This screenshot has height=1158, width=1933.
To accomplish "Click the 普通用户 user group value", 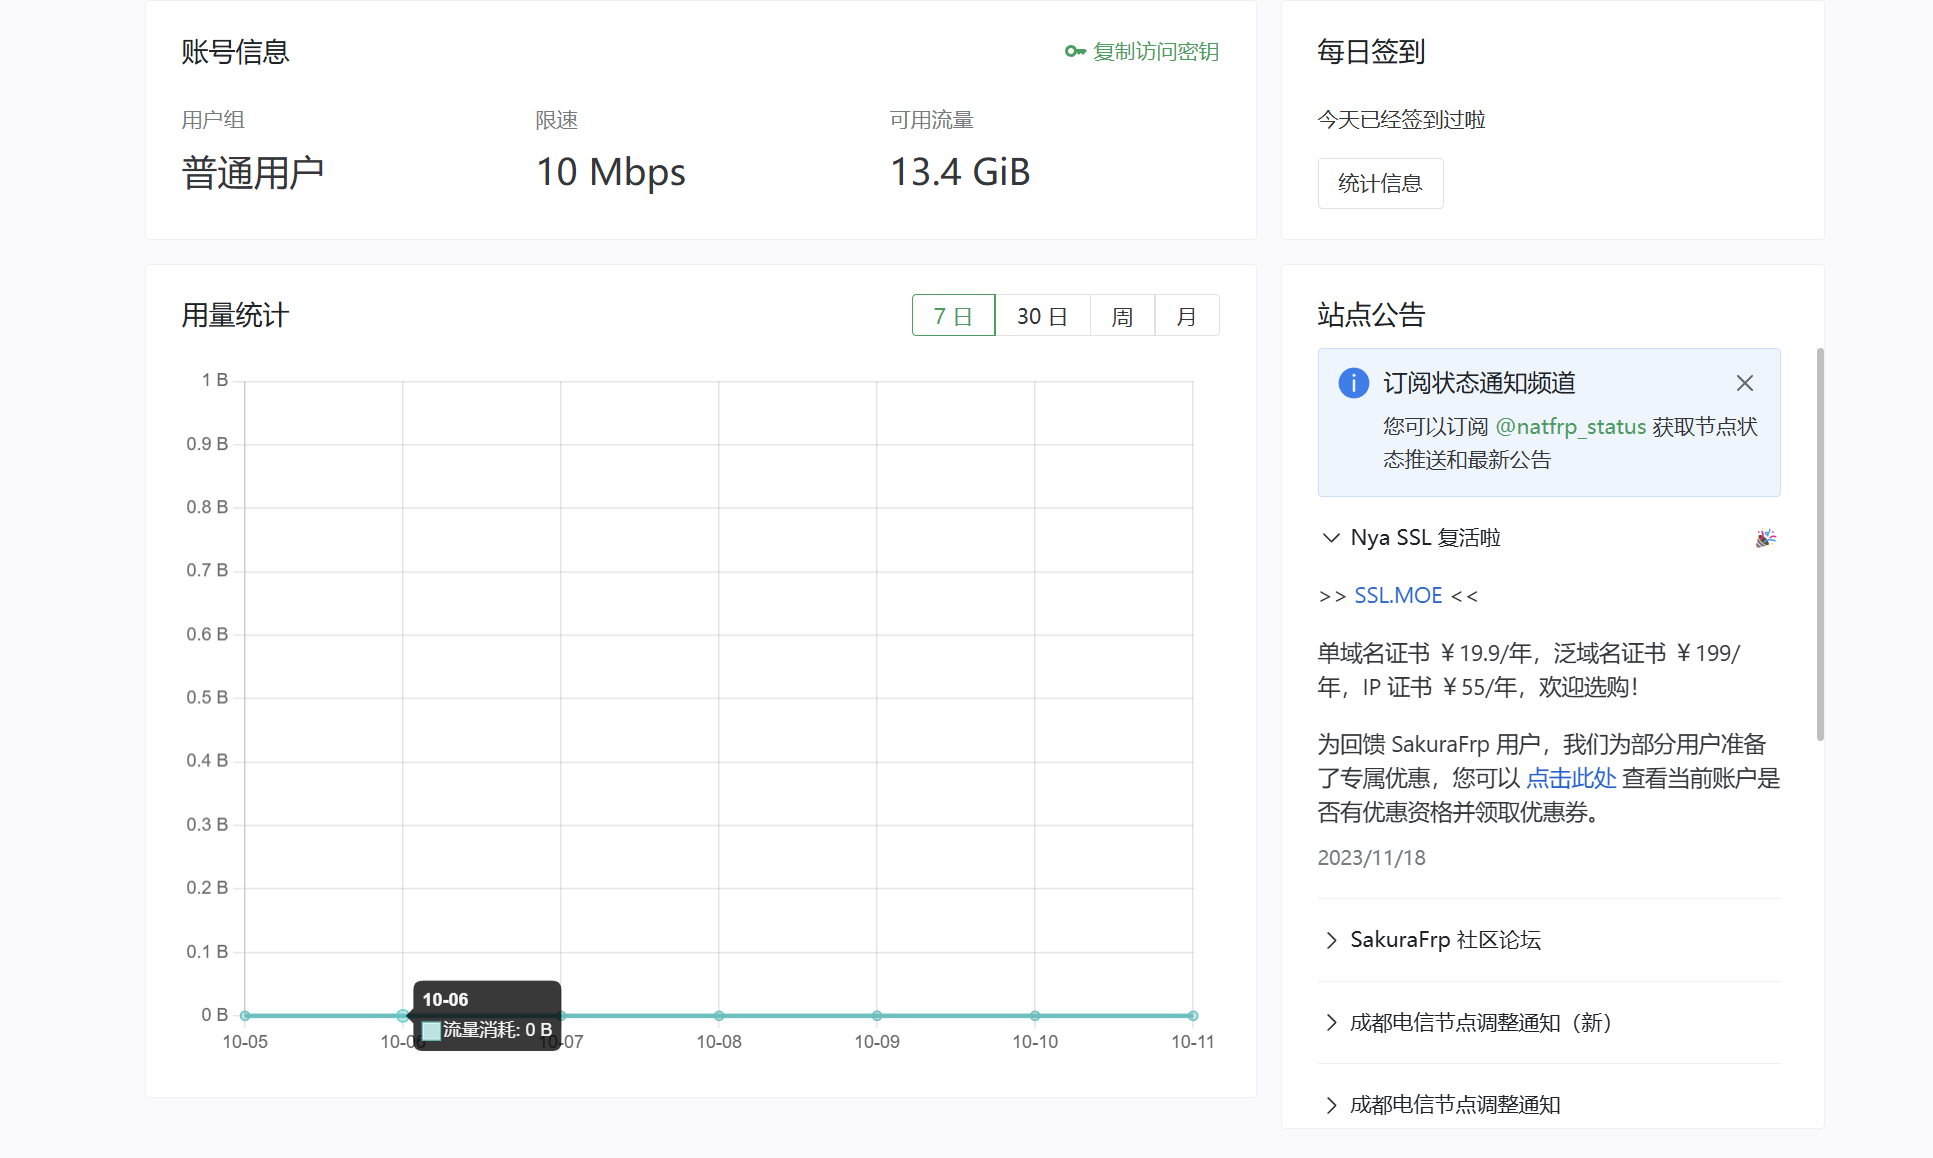I will (x=253, y=172).
